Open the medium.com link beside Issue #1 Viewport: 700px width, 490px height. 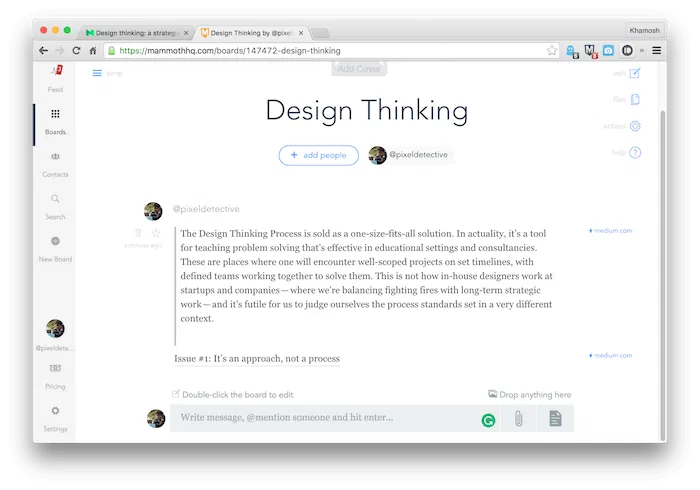click(x=610, y=356)
